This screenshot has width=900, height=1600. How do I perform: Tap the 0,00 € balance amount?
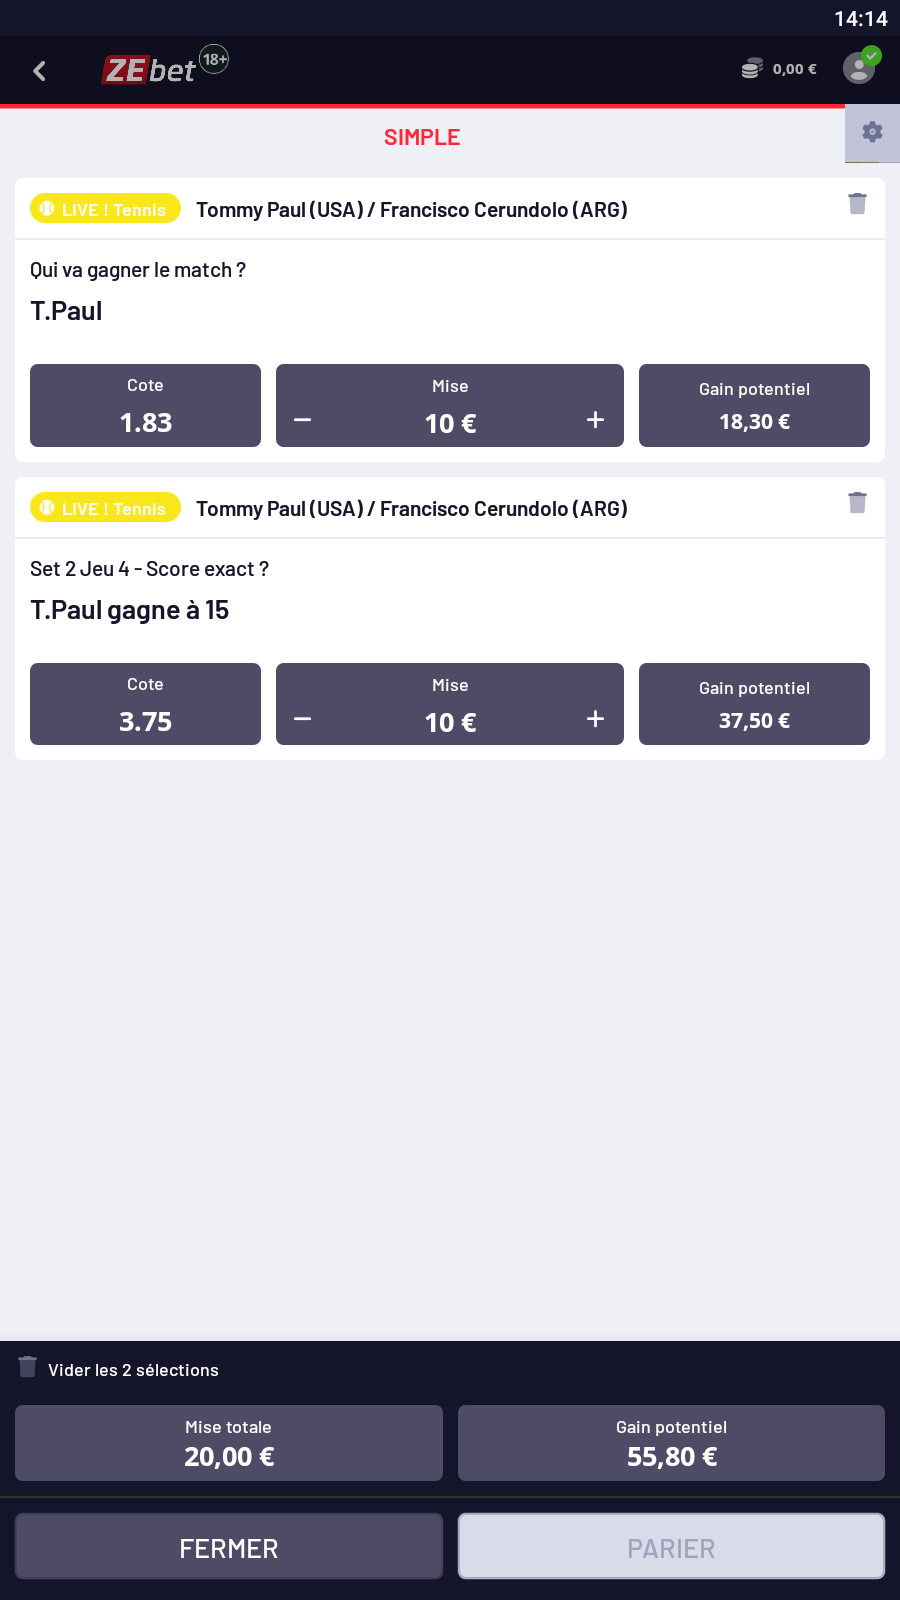point(795,69)
